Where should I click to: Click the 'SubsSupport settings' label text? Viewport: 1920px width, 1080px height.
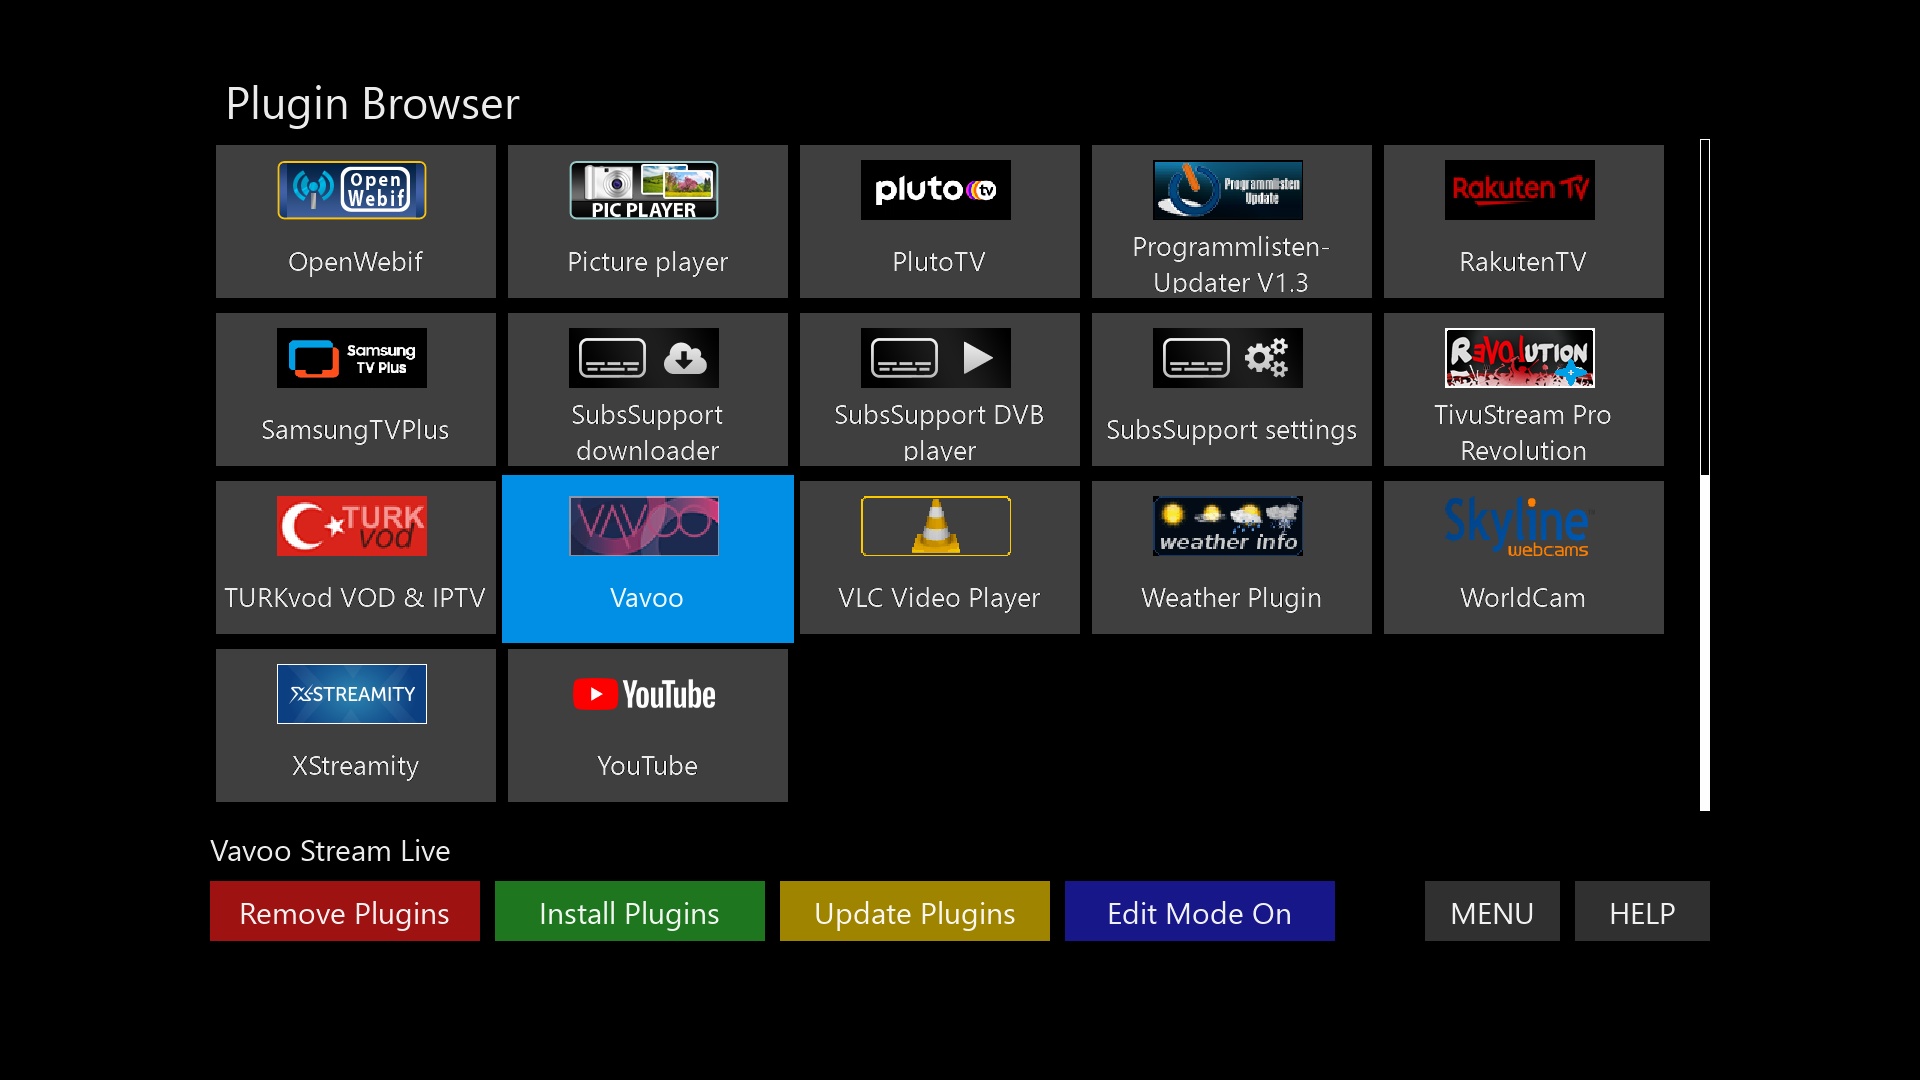pyautogui.click(x=1231, y=430)
